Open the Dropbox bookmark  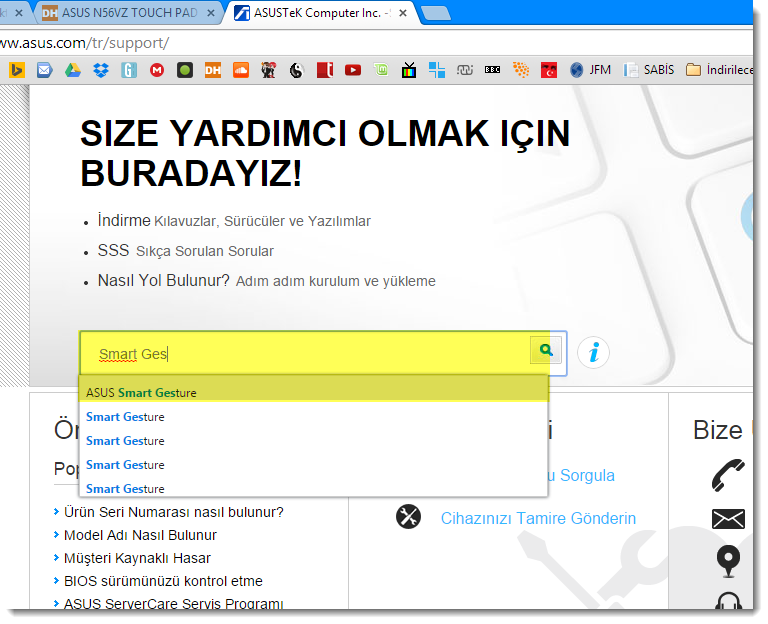(x=101, y=71)
